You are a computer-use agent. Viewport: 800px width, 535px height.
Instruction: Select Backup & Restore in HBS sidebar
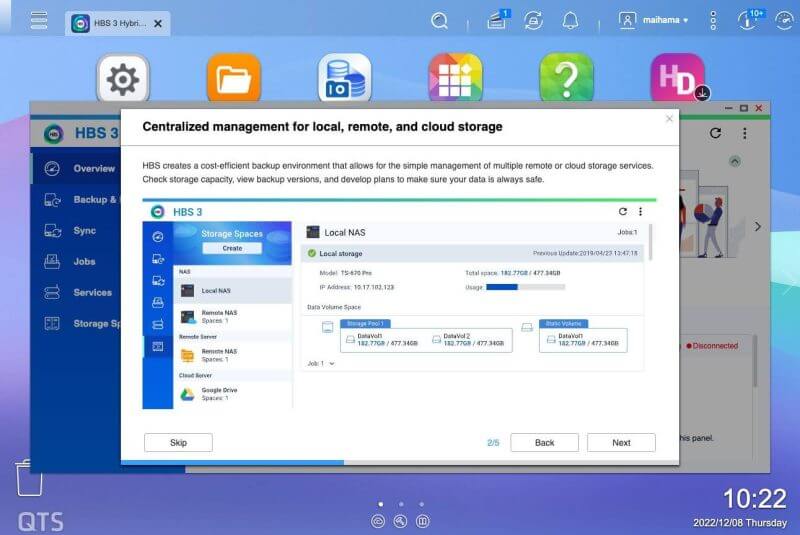click(x=77, y=199)
